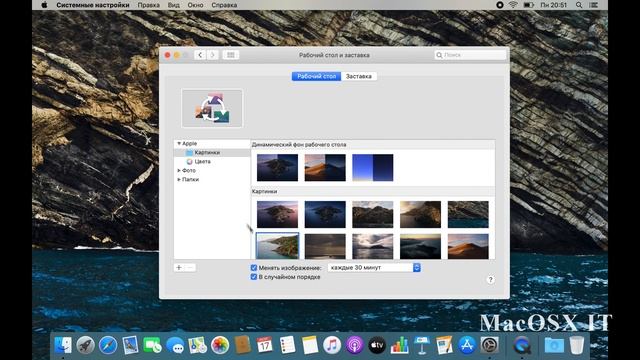
Task: Select Цвета in sidebar
Action: (212, 162)
